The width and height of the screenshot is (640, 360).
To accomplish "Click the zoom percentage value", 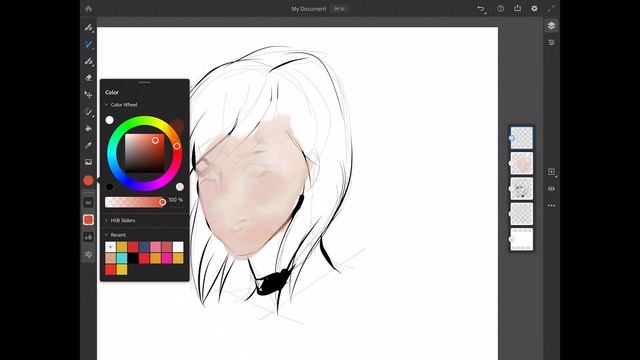I will (x=339, y=9).
